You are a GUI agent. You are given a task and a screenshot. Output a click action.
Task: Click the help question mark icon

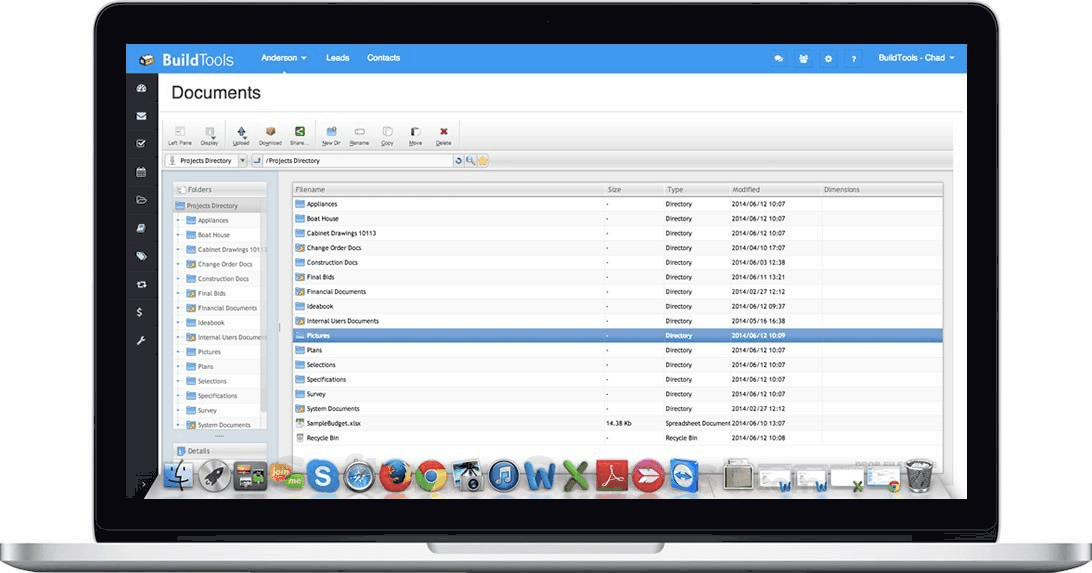click(x=853, y=59)
